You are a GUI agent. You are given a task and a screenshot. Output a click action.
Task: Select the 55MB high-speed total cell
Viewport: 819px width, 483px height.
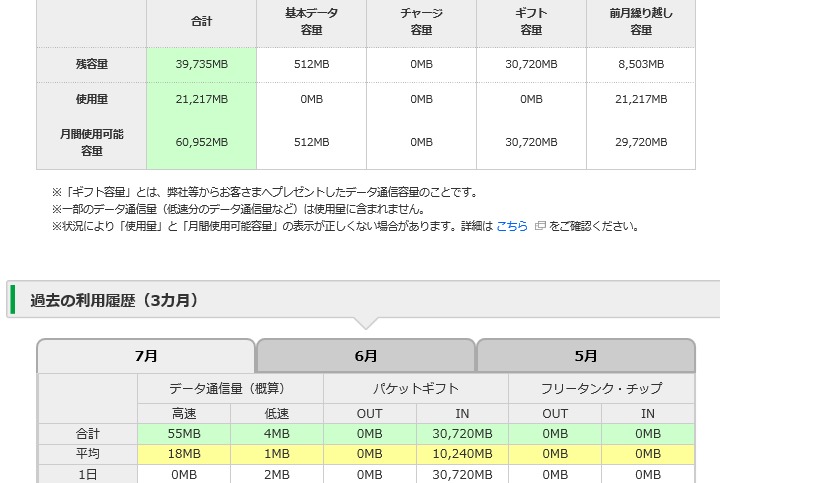click(x=184, y=434)
